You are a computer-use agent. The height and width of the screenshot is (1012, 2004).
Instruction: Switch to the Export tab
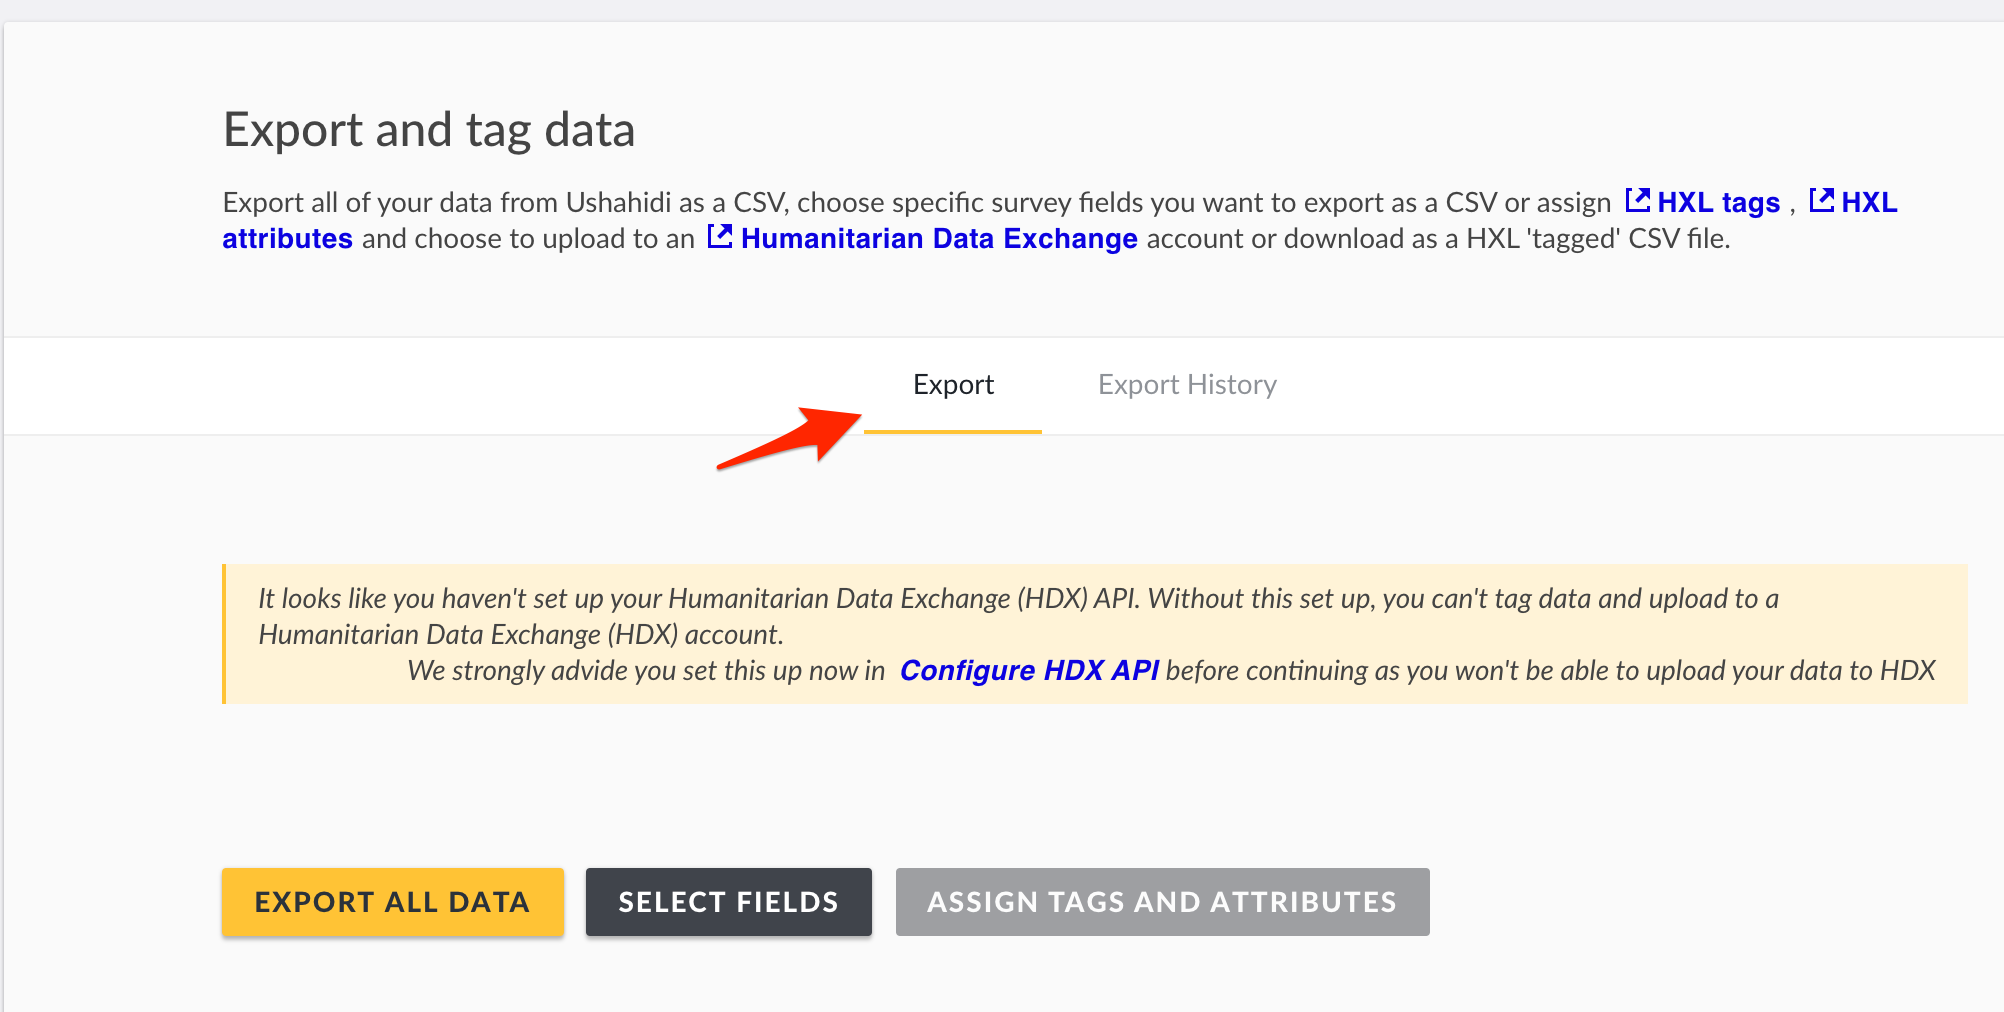(x=953, y=385)
